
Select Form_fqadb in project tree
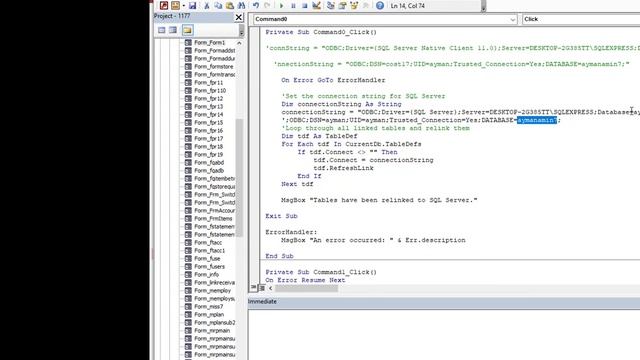[209, 171]
